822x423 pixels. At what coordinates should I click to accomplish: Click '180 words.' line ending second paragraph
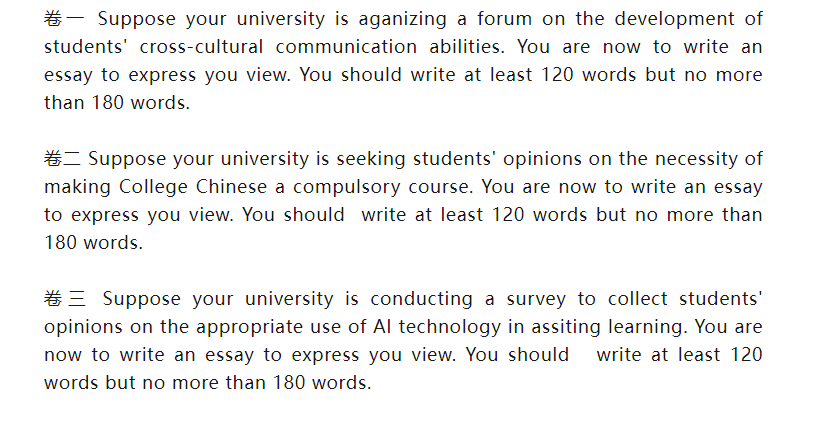[x=93, y=243]
